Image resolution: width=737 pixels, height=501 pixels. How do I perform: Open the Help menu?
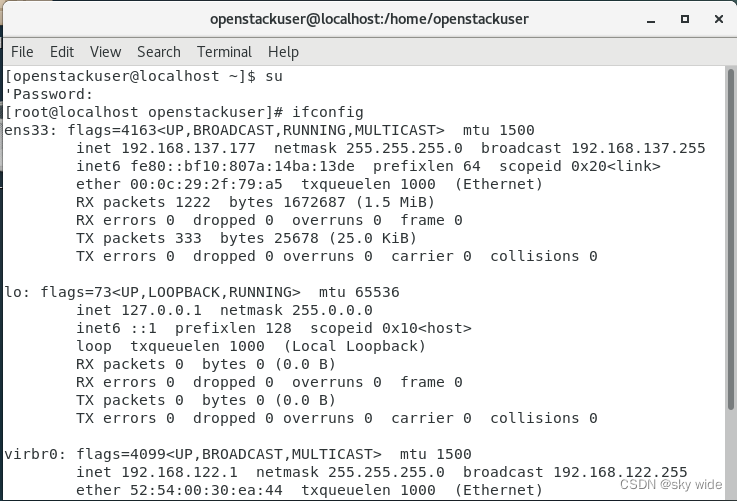[x=283, y=52]
